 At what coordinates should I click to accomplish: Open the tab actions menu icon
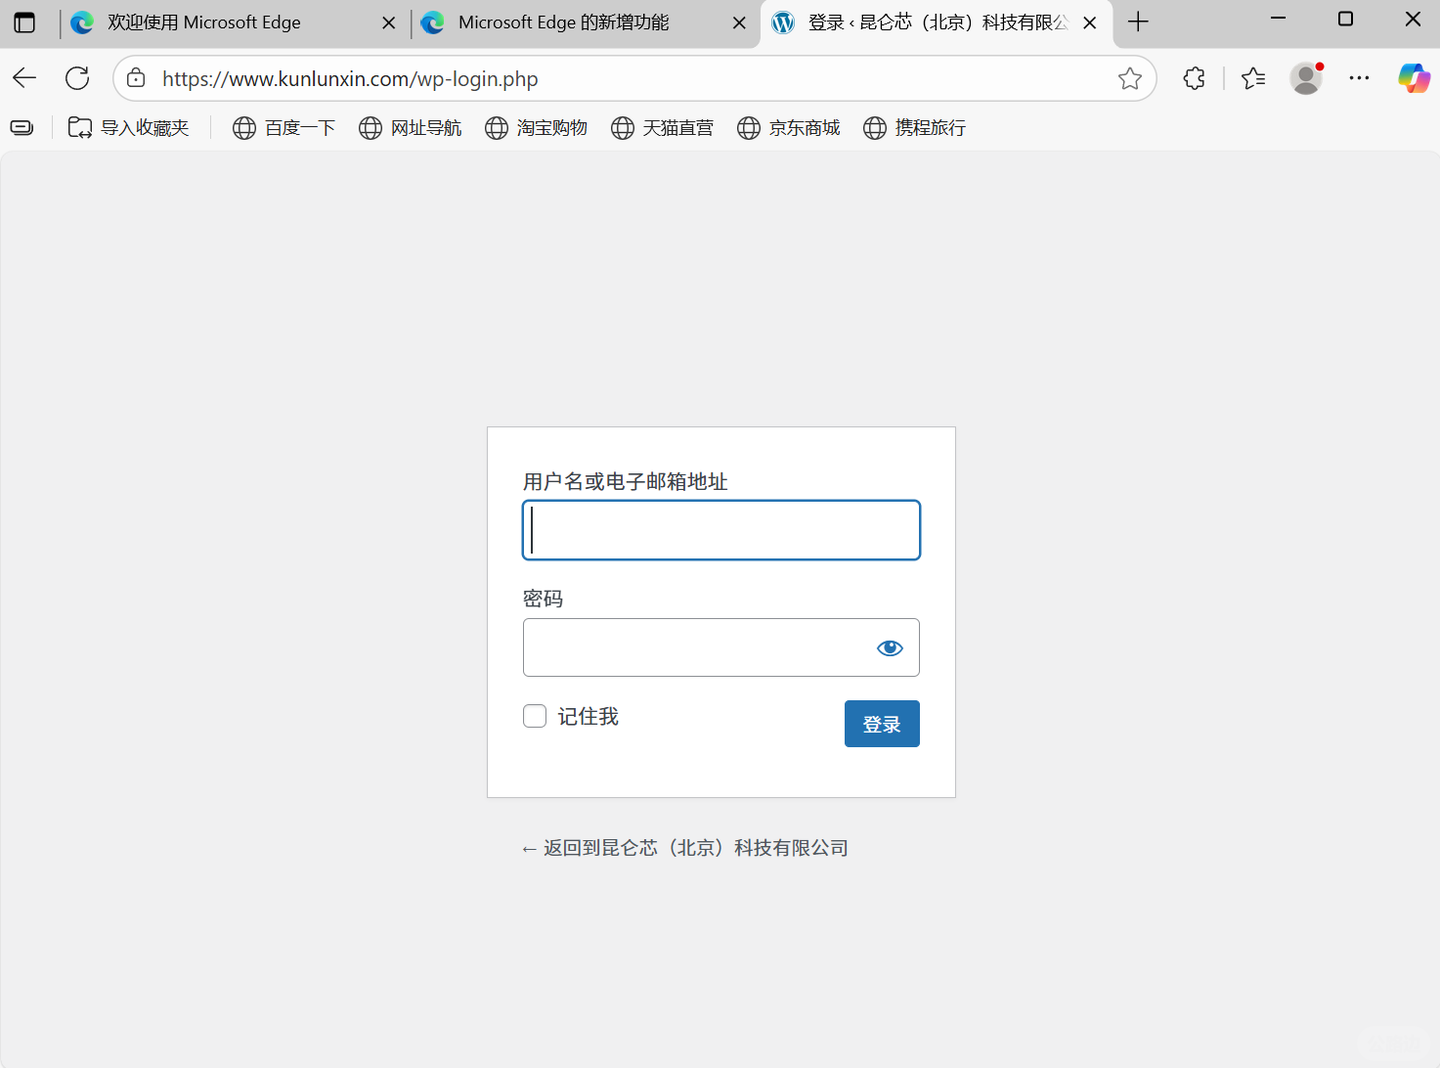pyautogui.click(x=24, y=22)
